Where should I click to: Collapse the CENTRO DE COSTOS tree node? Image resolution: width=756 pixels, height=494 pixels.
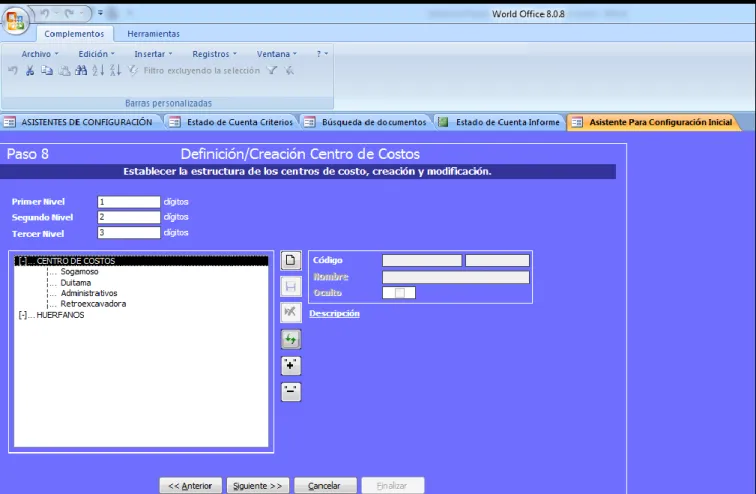(x=23, y=261)
